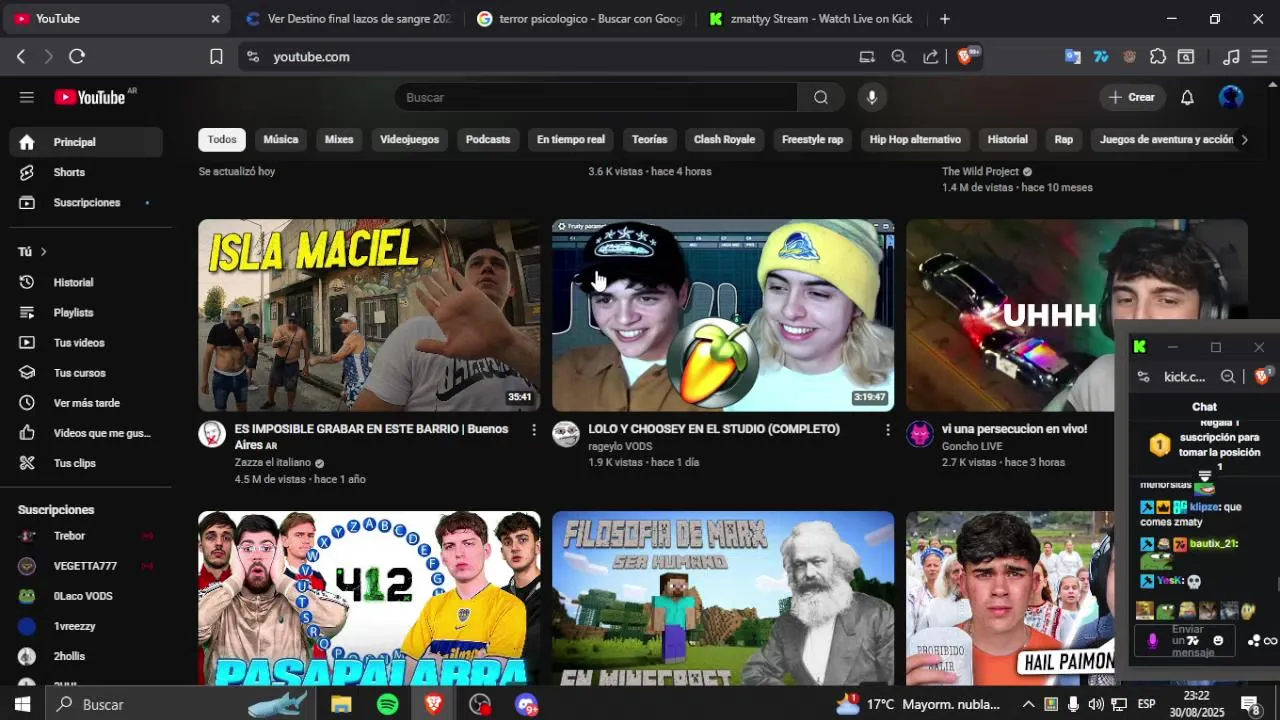
Task: Switch to the terror psicologico Google tab
Action: point(580,19)
